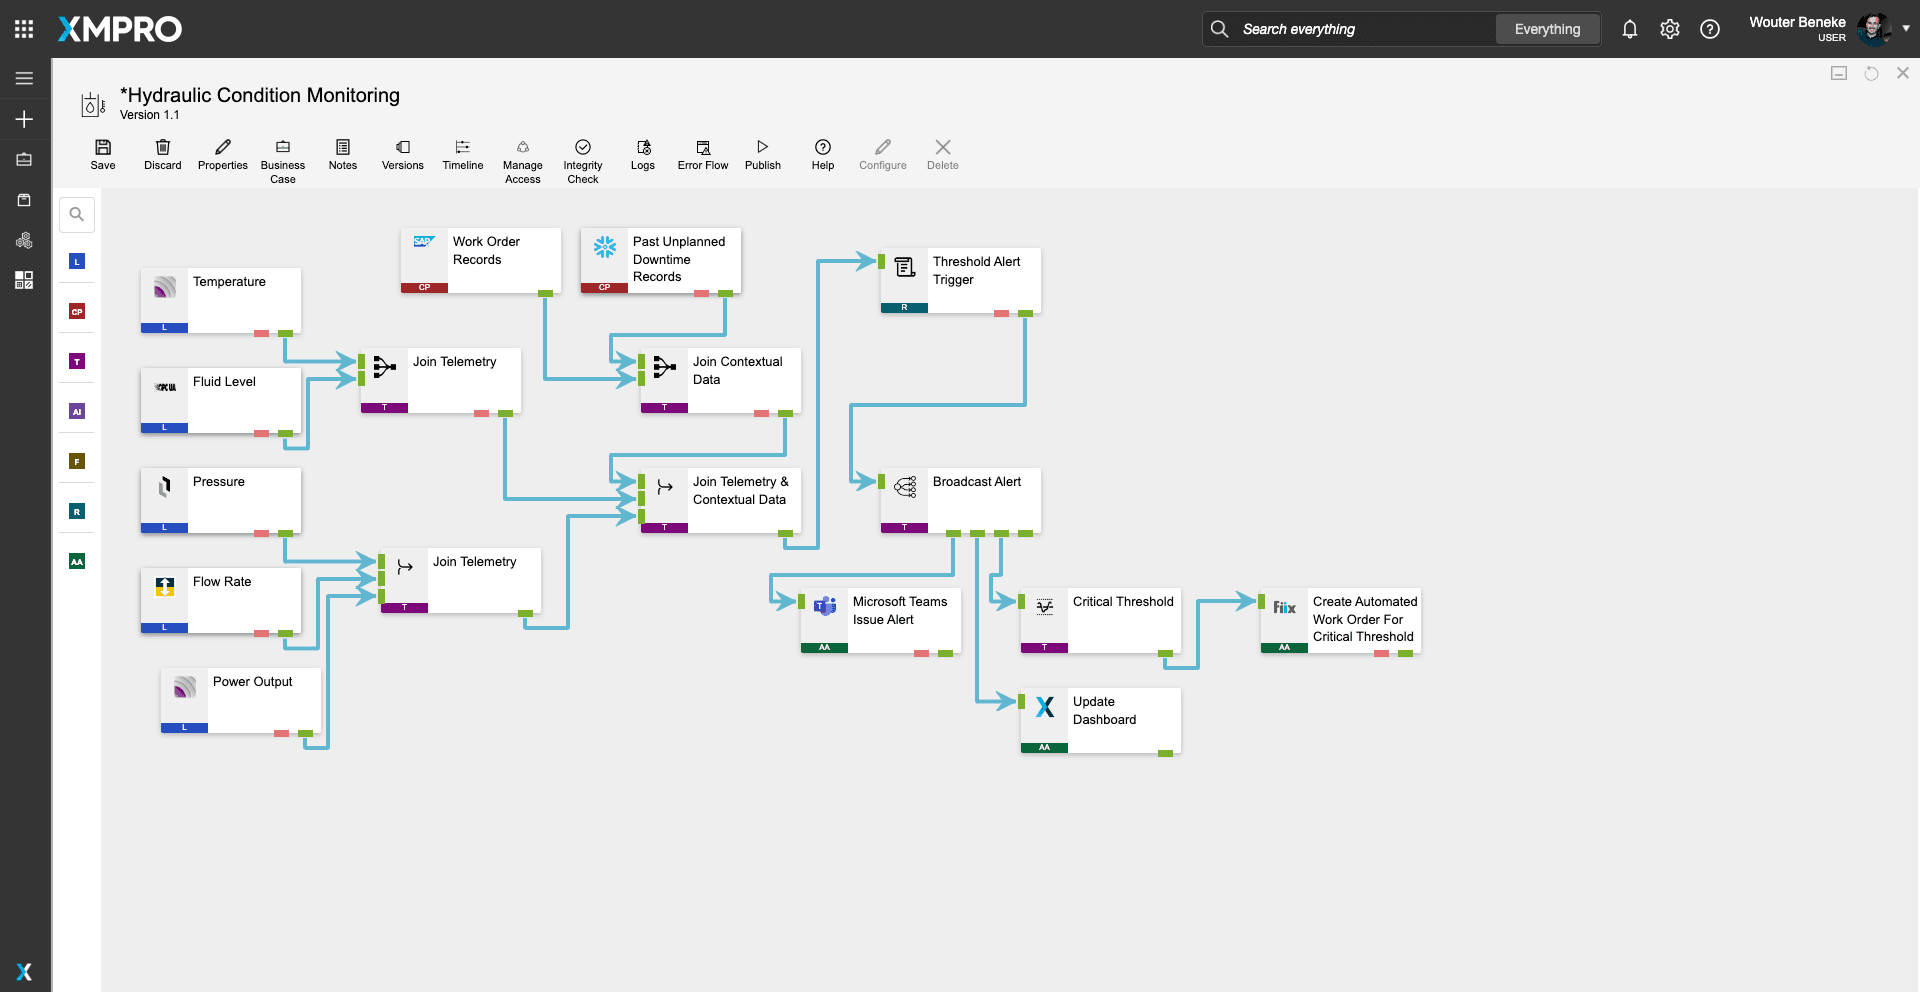The width and height of the screenshot is (1920, 992).
Task: Select the Broadcast Alert node
Action: click(x=977, y=495)
